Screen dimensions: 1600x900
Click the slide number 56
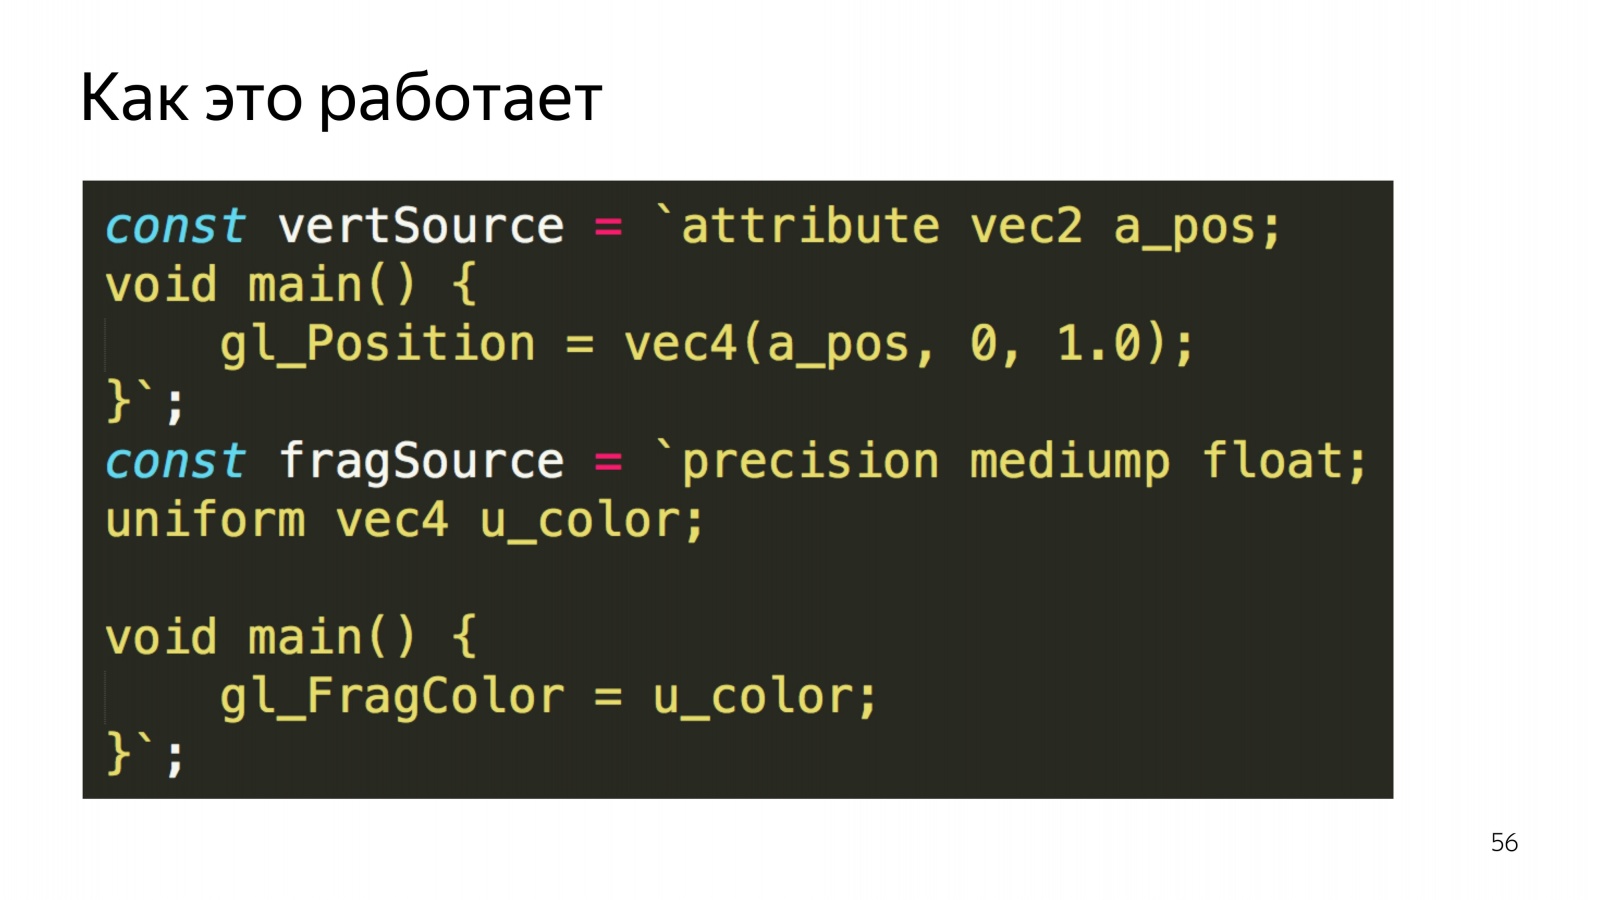click(x=1503, y=843)
